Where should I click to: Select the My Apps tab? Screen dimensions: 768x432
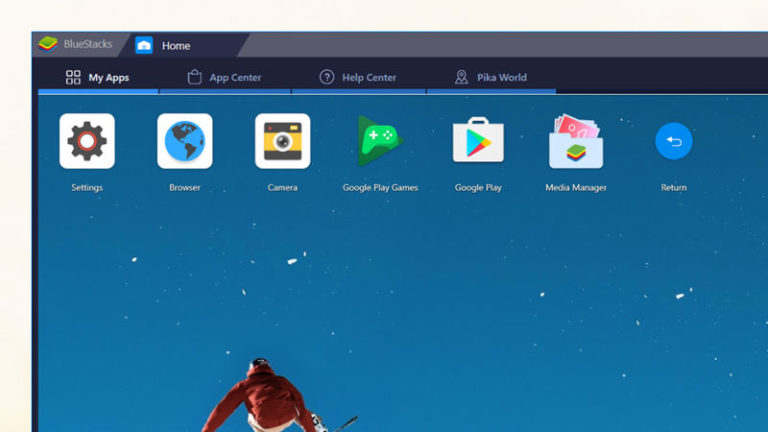pyautogui.click(x=98, y=77)
